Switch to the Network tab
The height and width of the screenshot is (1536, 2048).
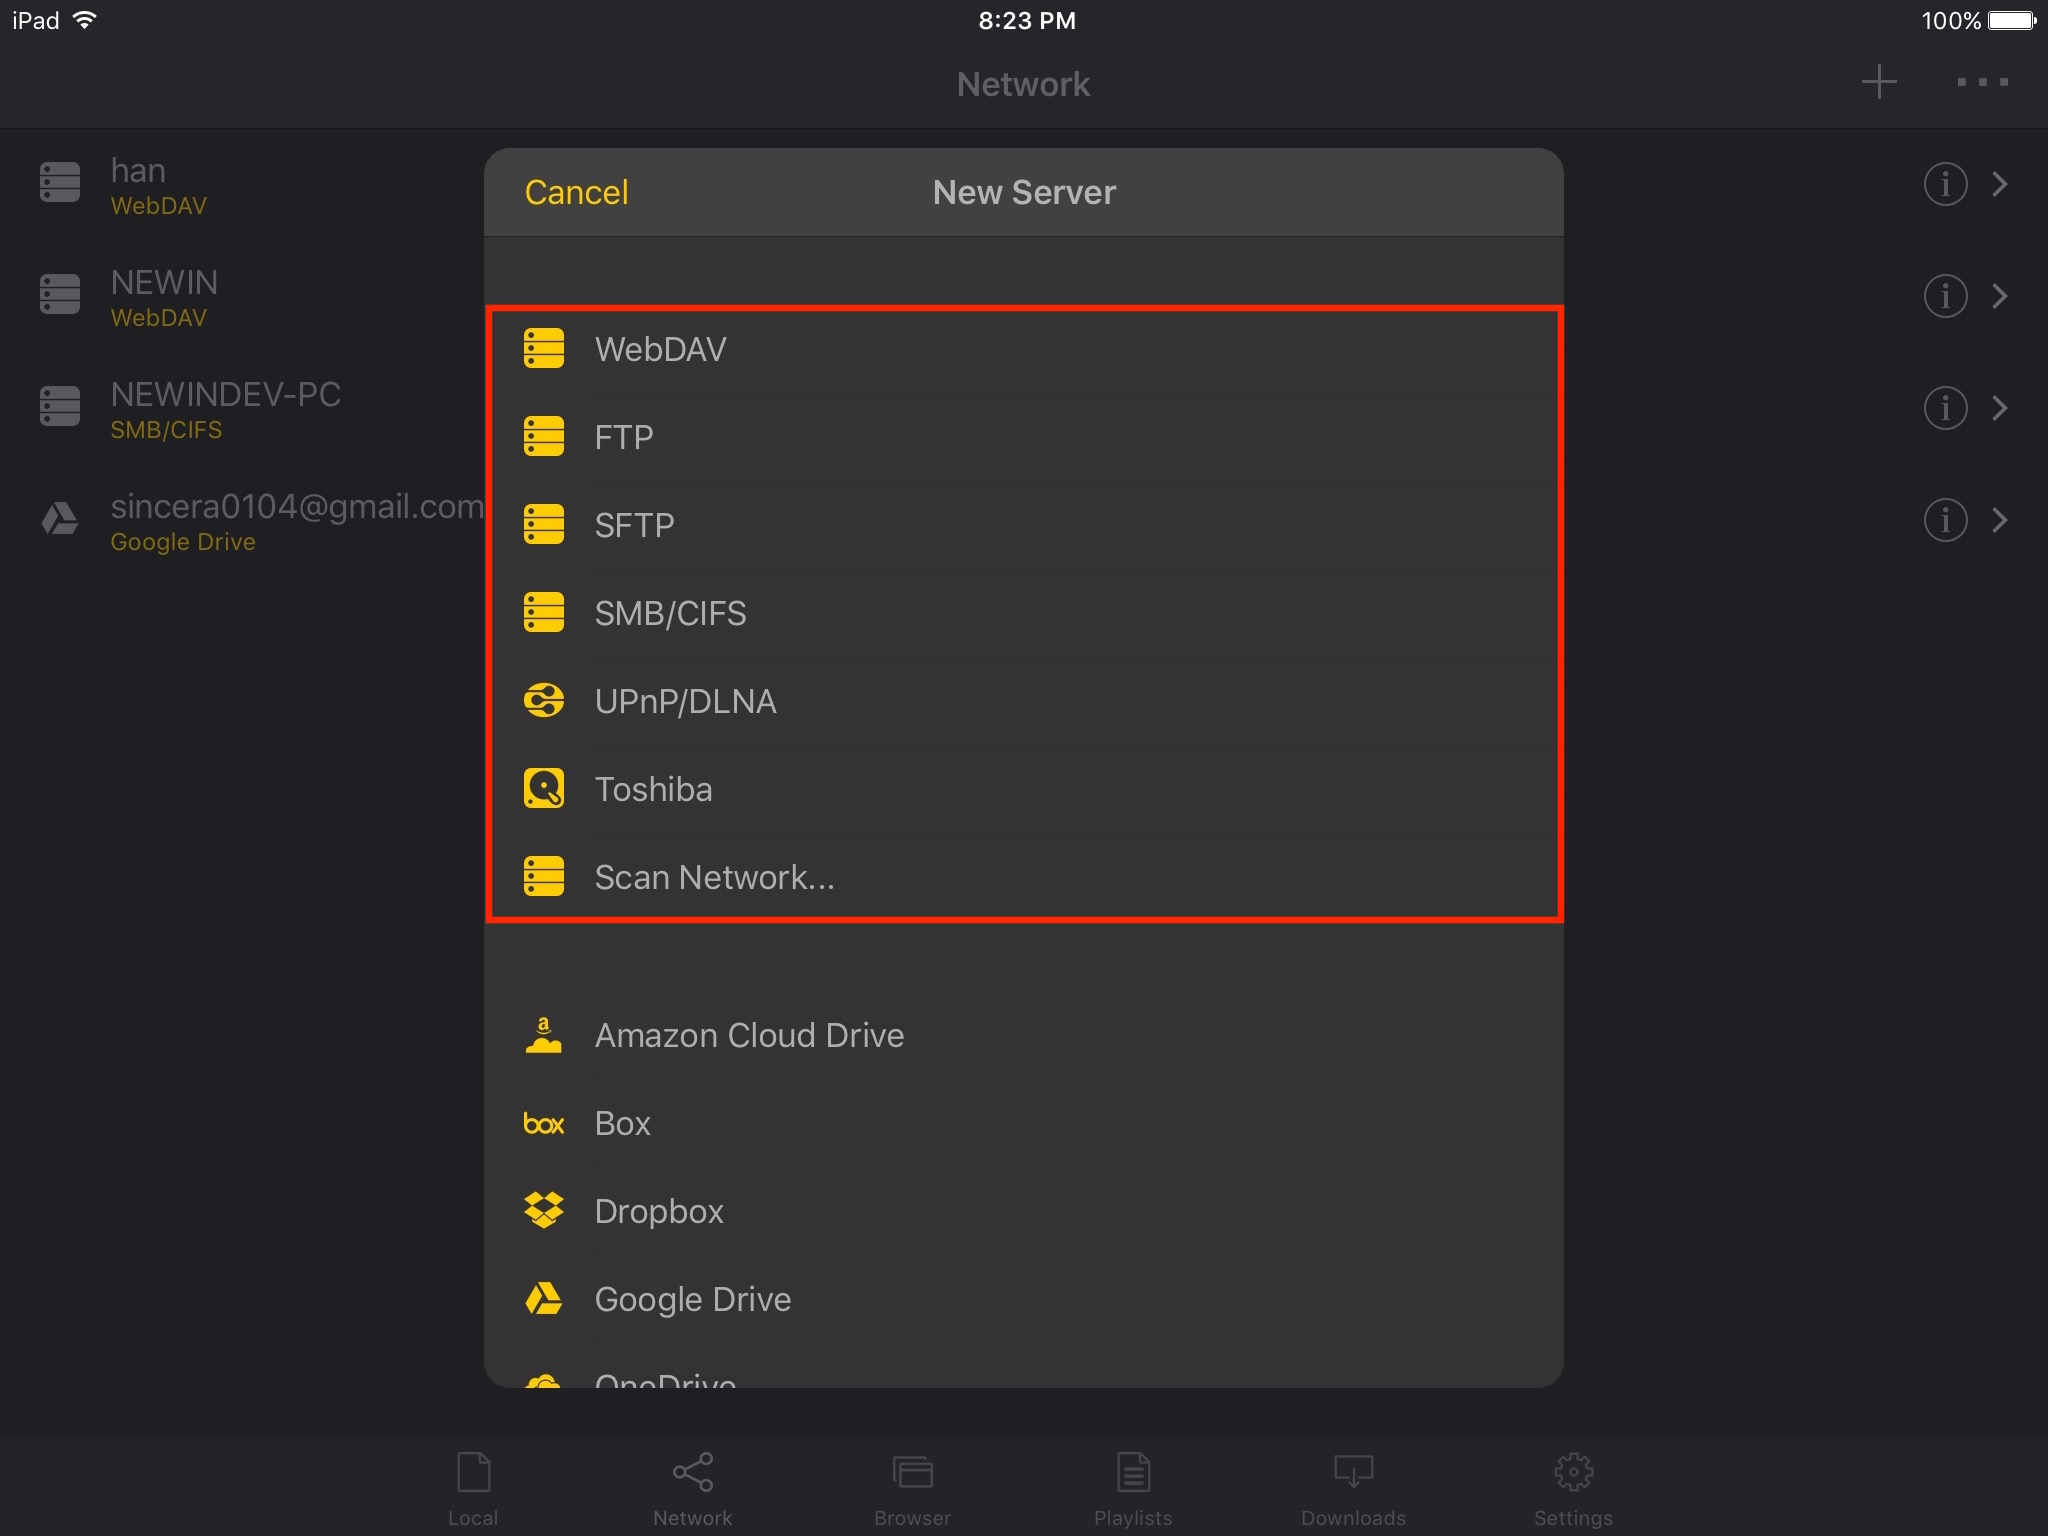tap(693, 1489)
